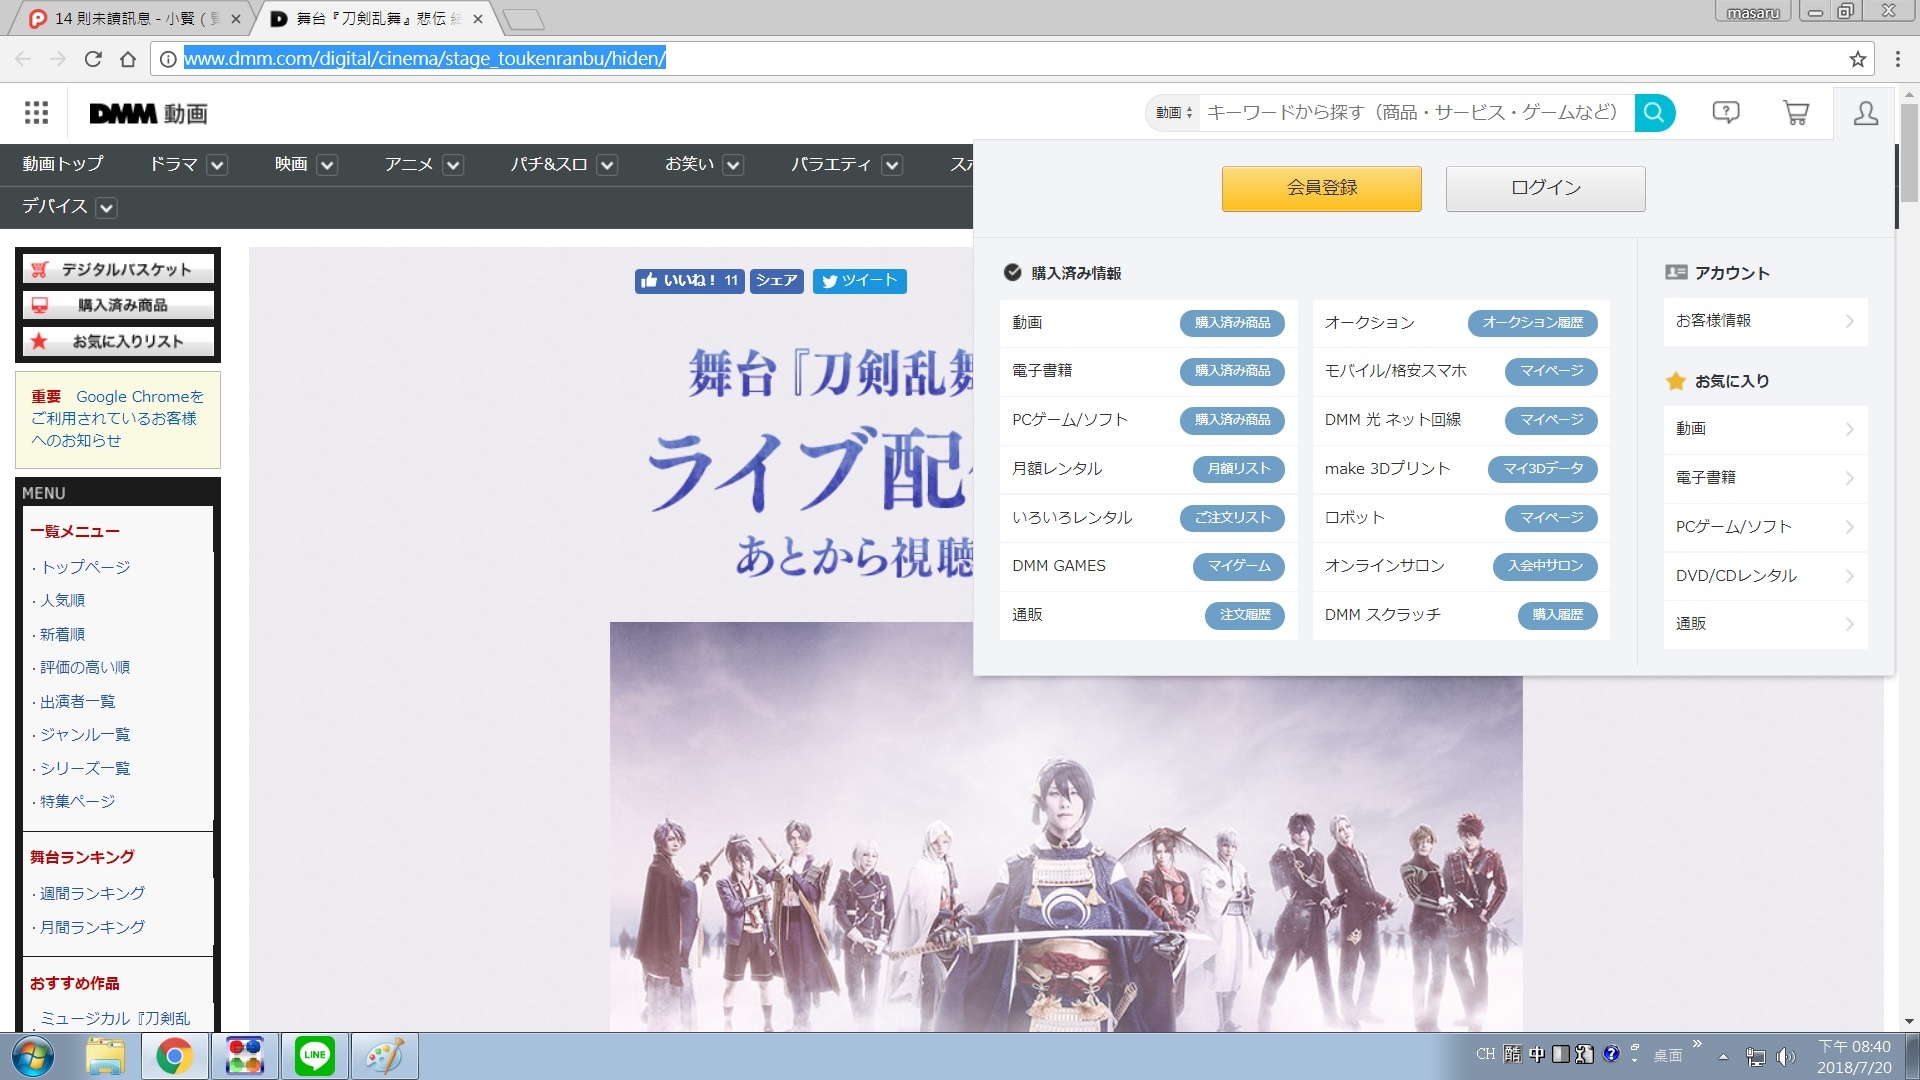Open お客様情報 account row
1920x1080 pixels.
click(1765, 321)
